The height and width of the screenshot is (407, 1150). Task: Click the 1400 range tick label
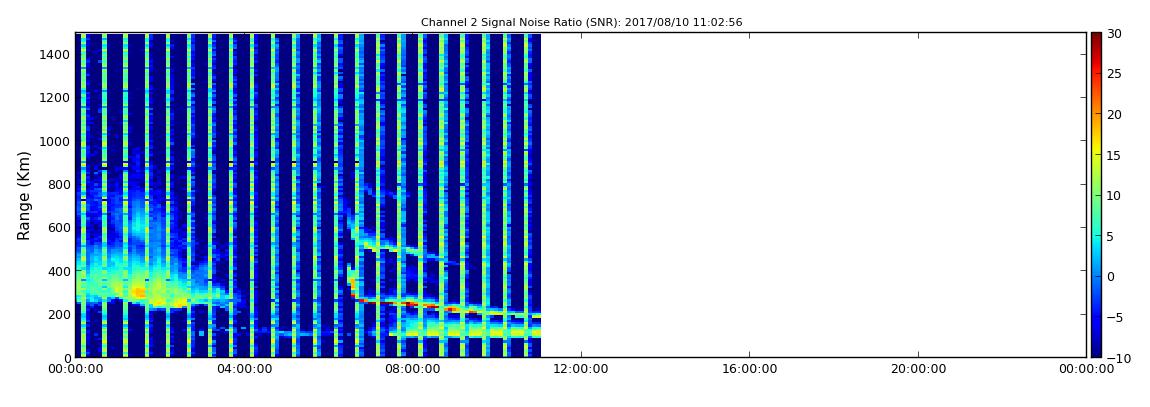pos(56,54)
